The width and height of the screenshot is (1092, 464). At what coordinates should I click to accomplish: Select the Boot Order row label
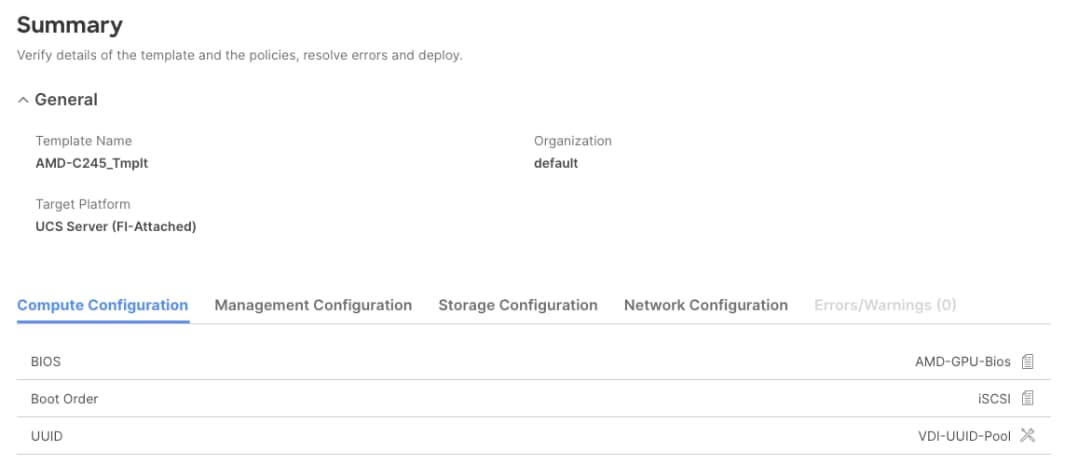[x=65, y=399]
